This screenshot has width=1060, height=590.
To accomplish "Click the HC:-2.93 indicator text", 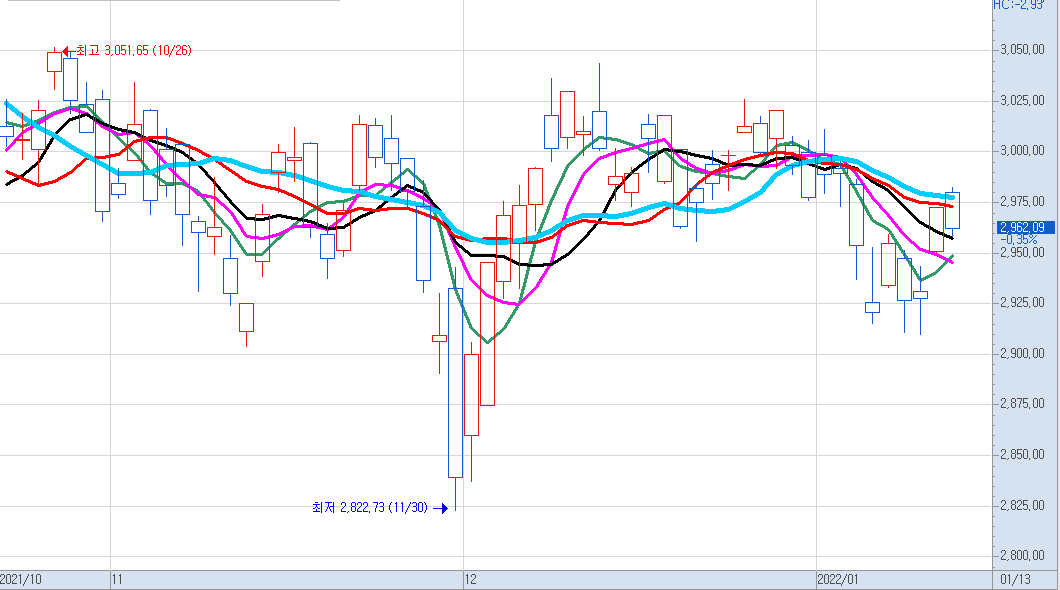I will [x=1019, y=5].
